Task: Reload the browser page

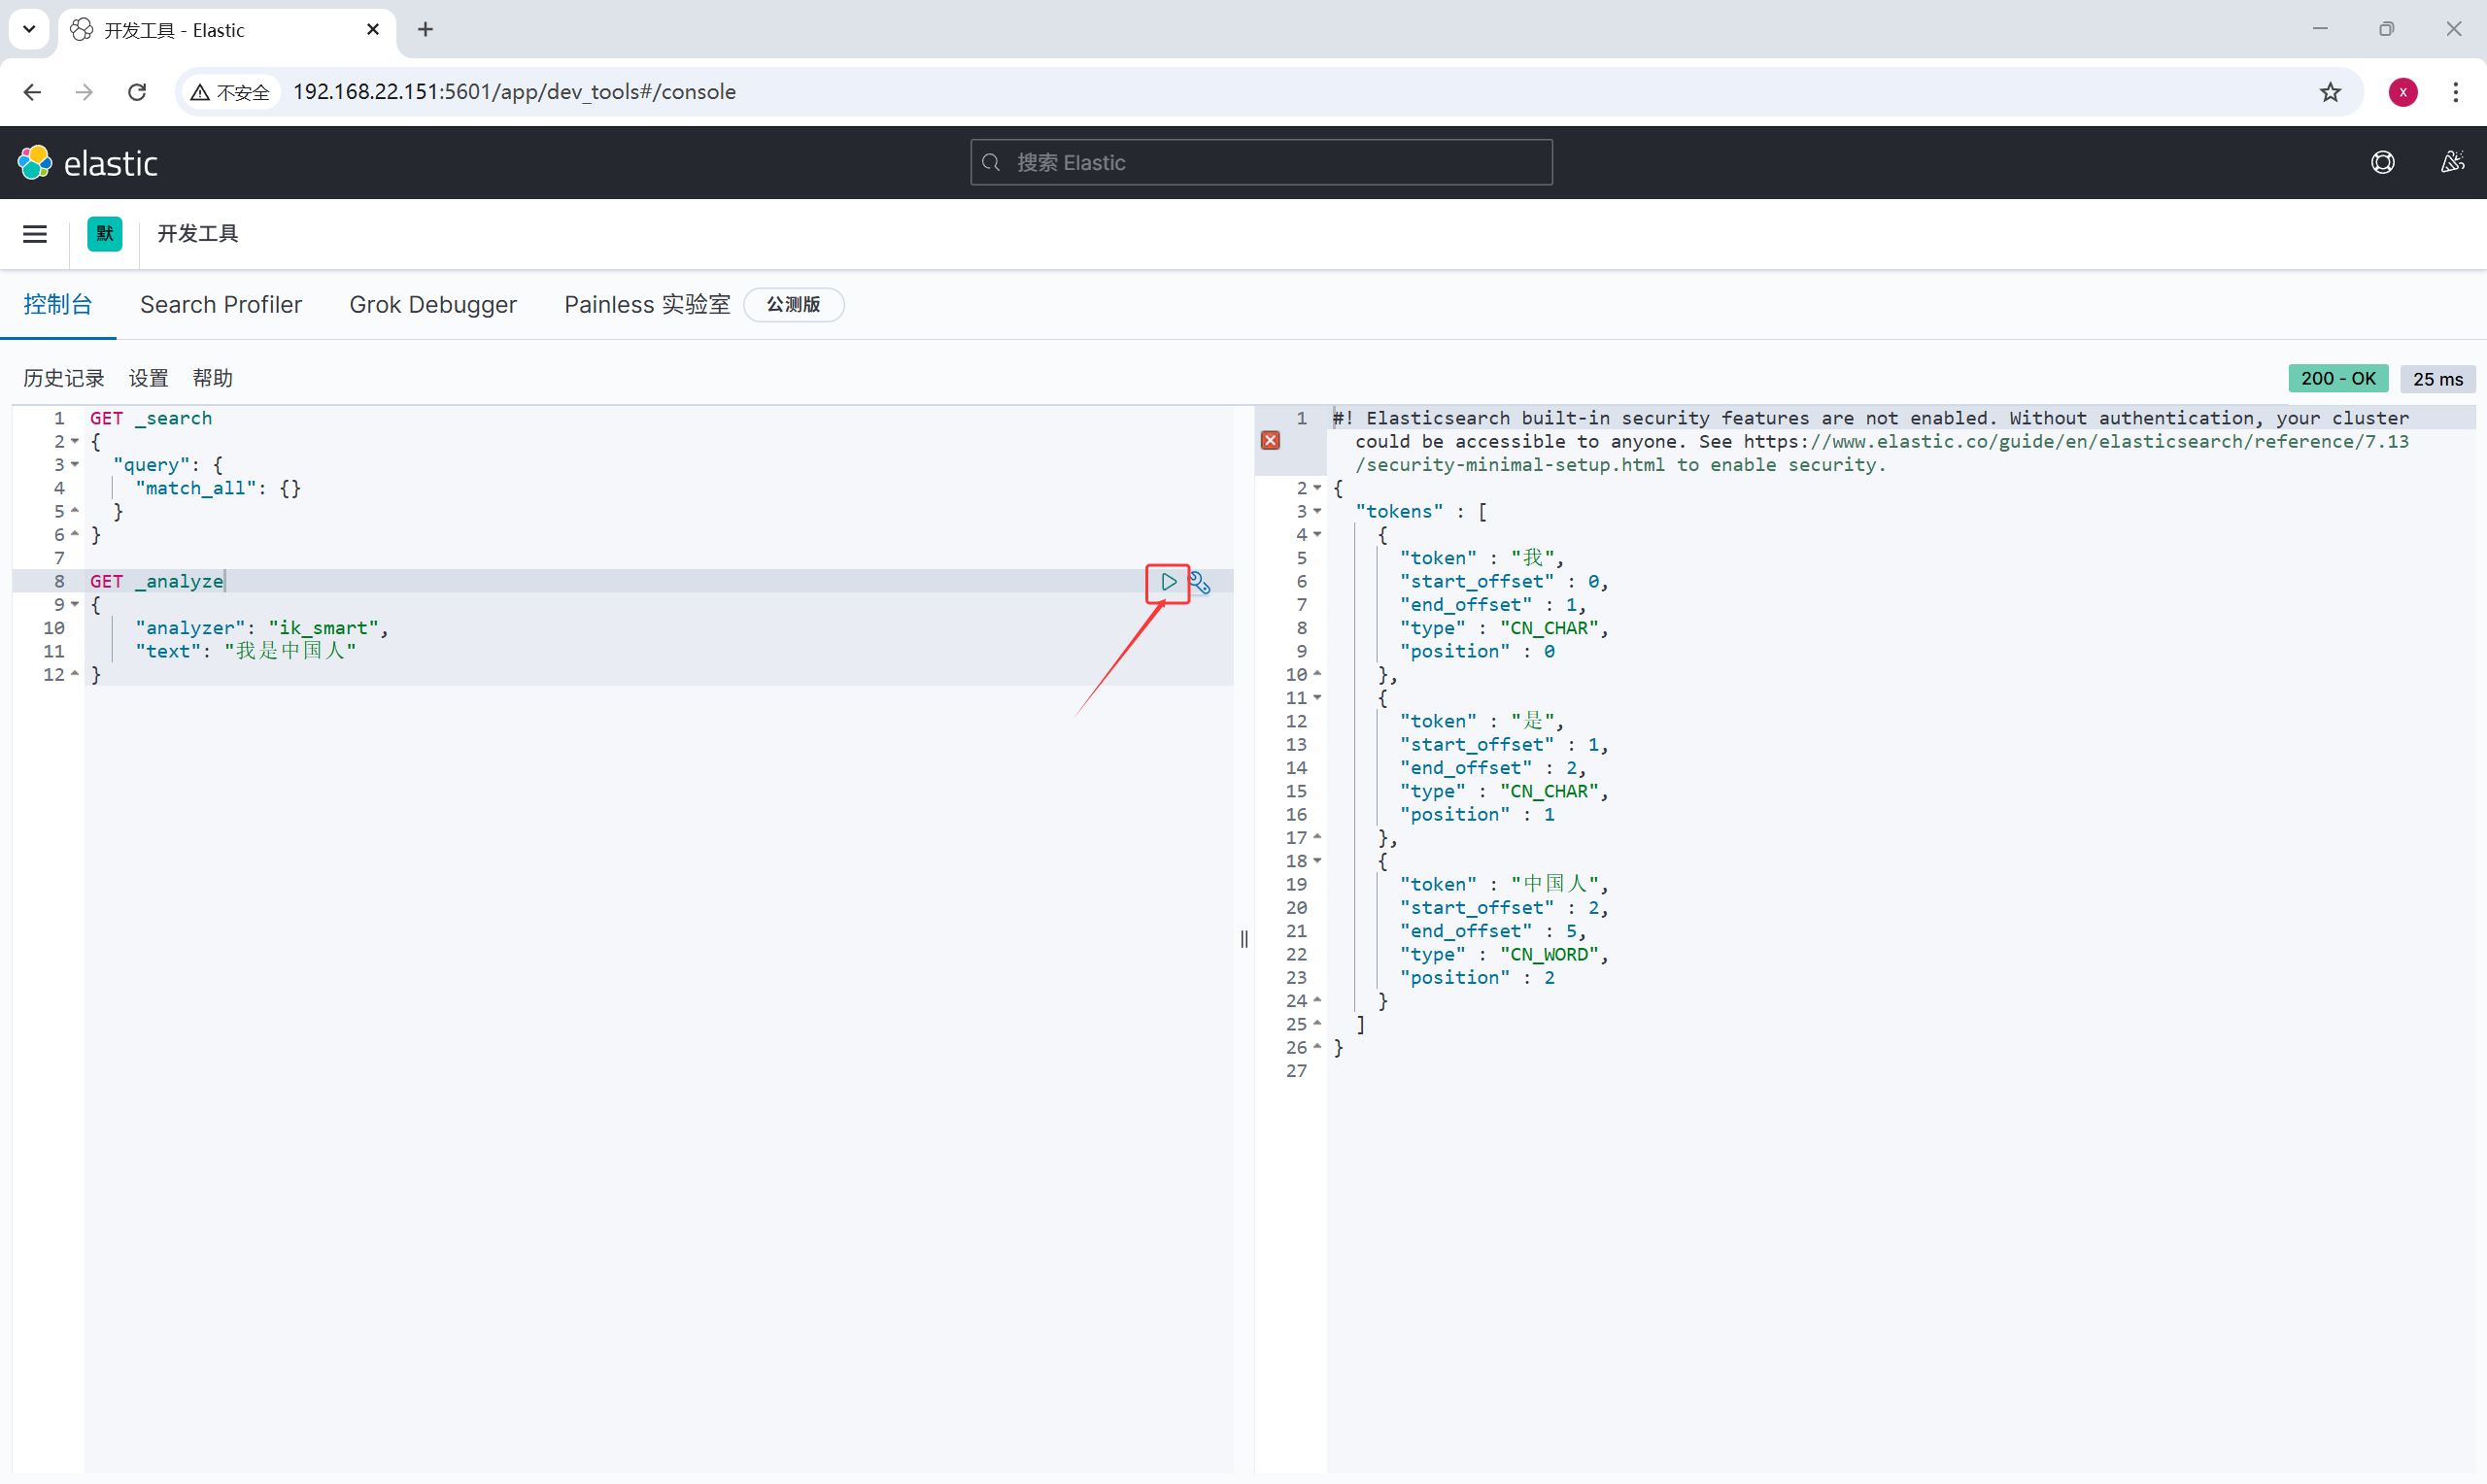Action: point(137,92)
